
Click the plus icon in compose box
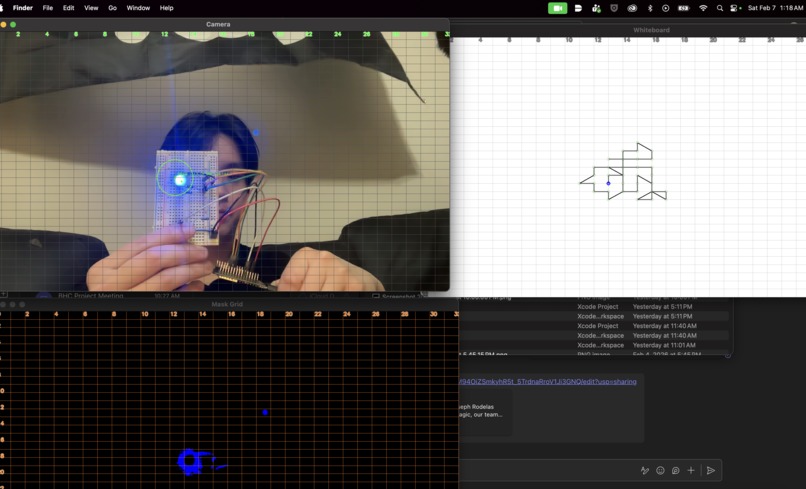[x=691, y=470]
